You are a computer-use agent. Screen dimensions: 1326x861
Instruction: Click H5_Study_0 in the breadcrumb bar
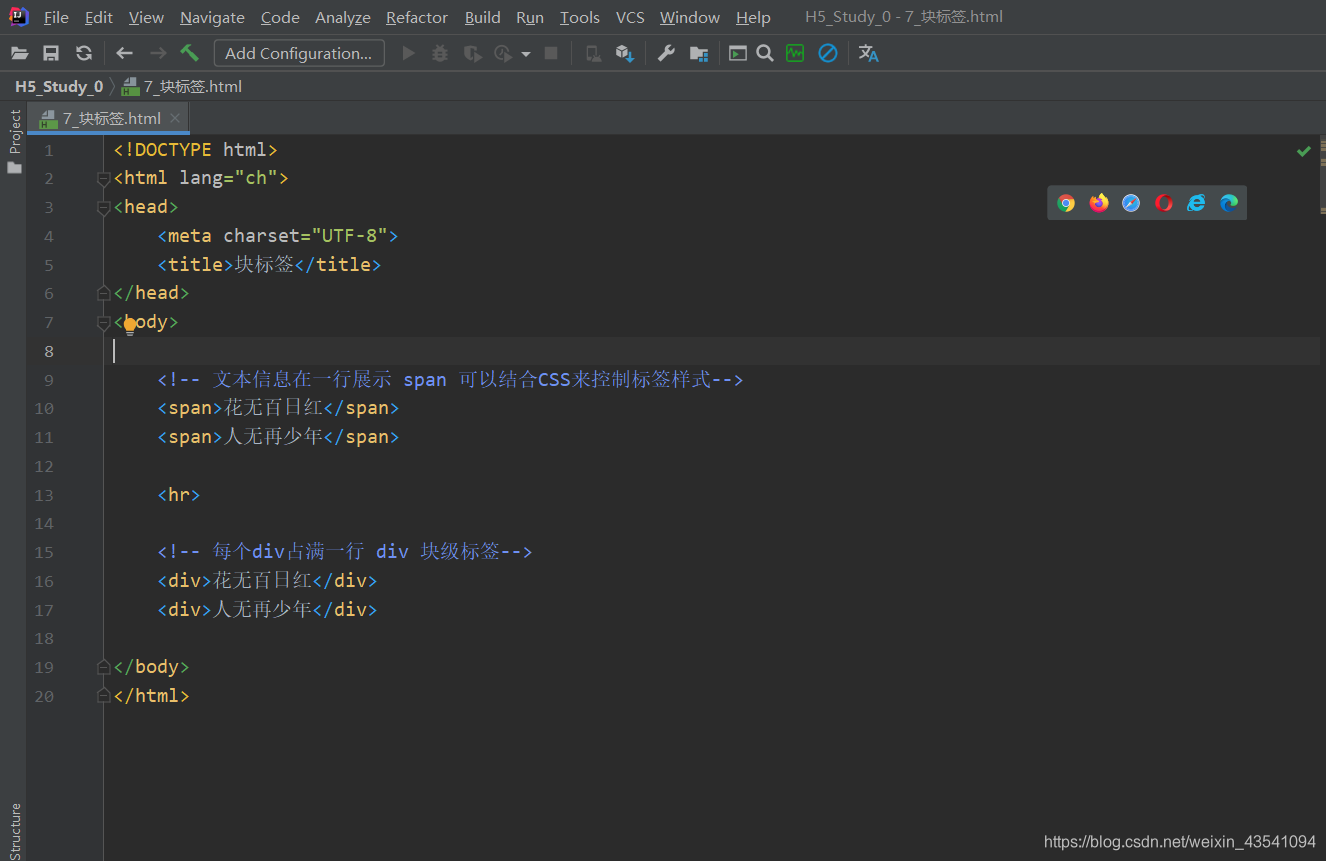[59, 86]
